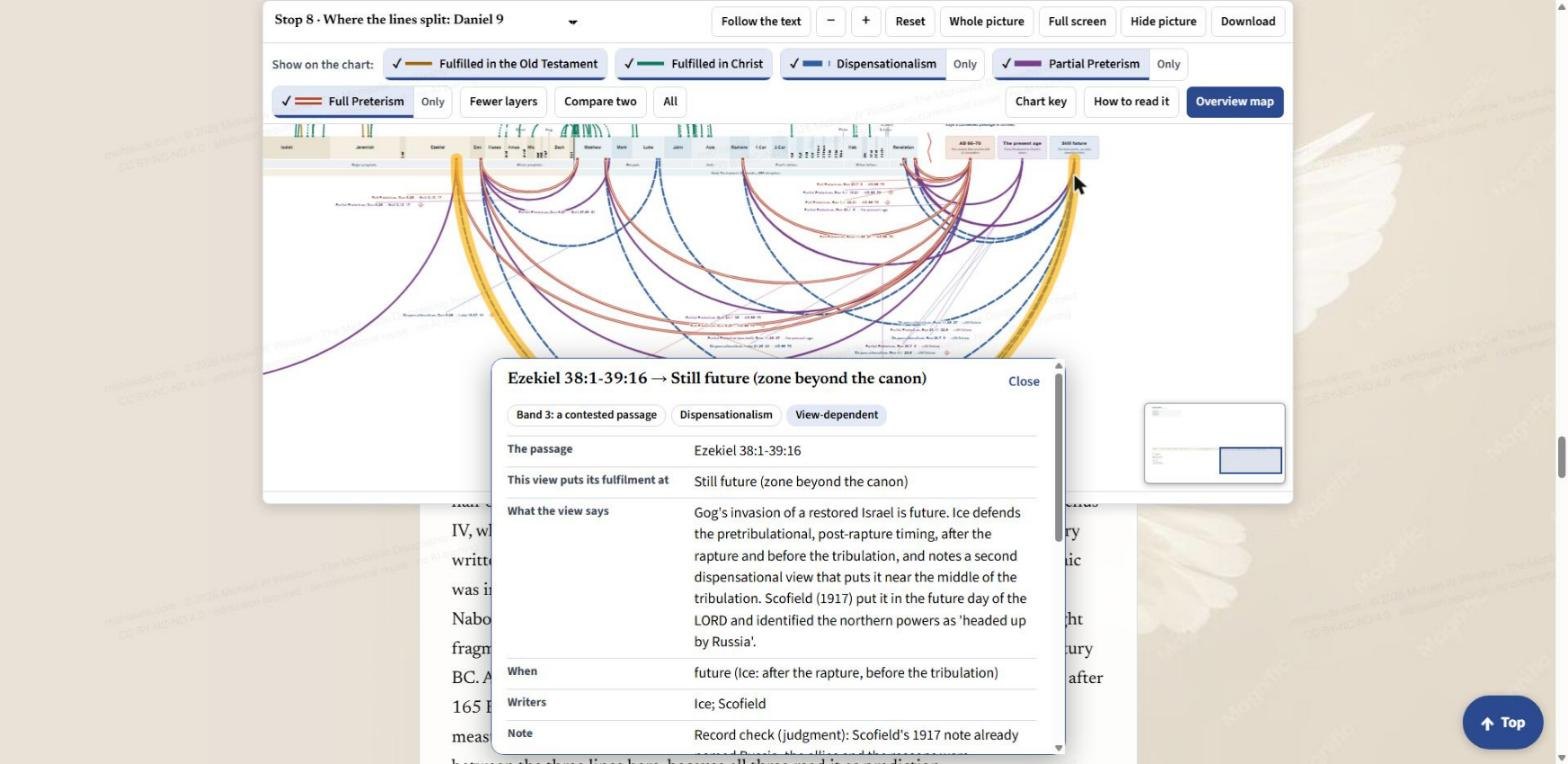Show Only Dispensationalism layer
This screenshot has width=1568, height=764.
pos(965,64)
